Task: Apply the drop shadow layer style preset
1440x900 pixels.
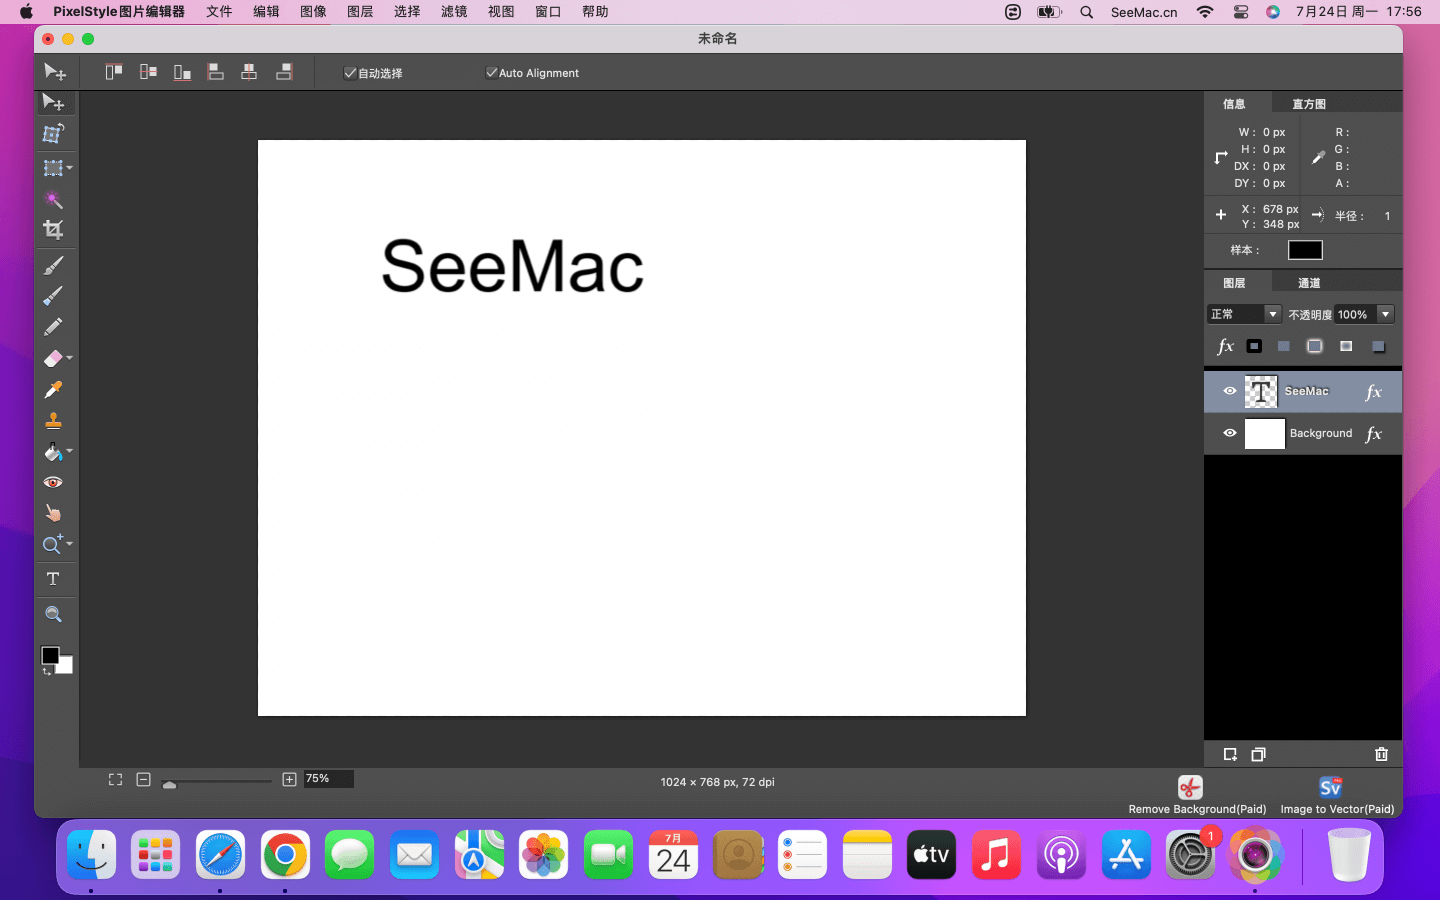Action: (x=1378, y=346)
